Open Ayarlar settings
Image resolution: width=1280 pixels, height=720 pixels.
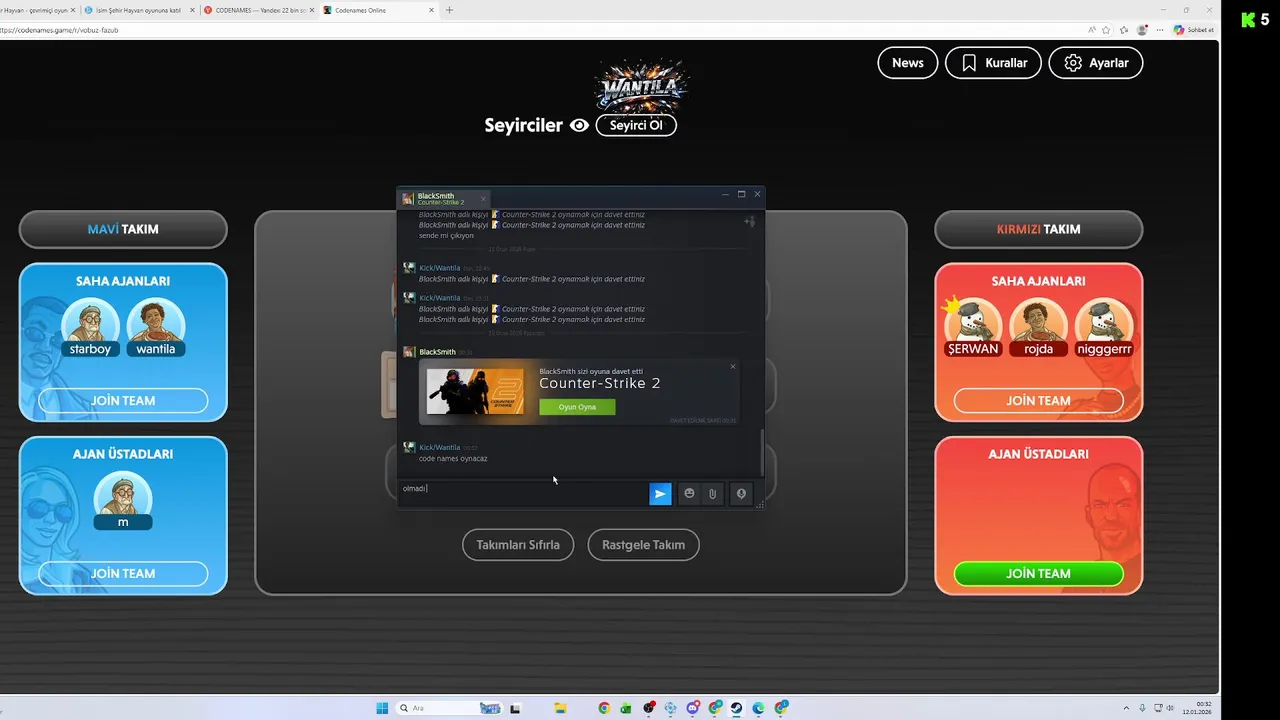[x=1096, y=63]
